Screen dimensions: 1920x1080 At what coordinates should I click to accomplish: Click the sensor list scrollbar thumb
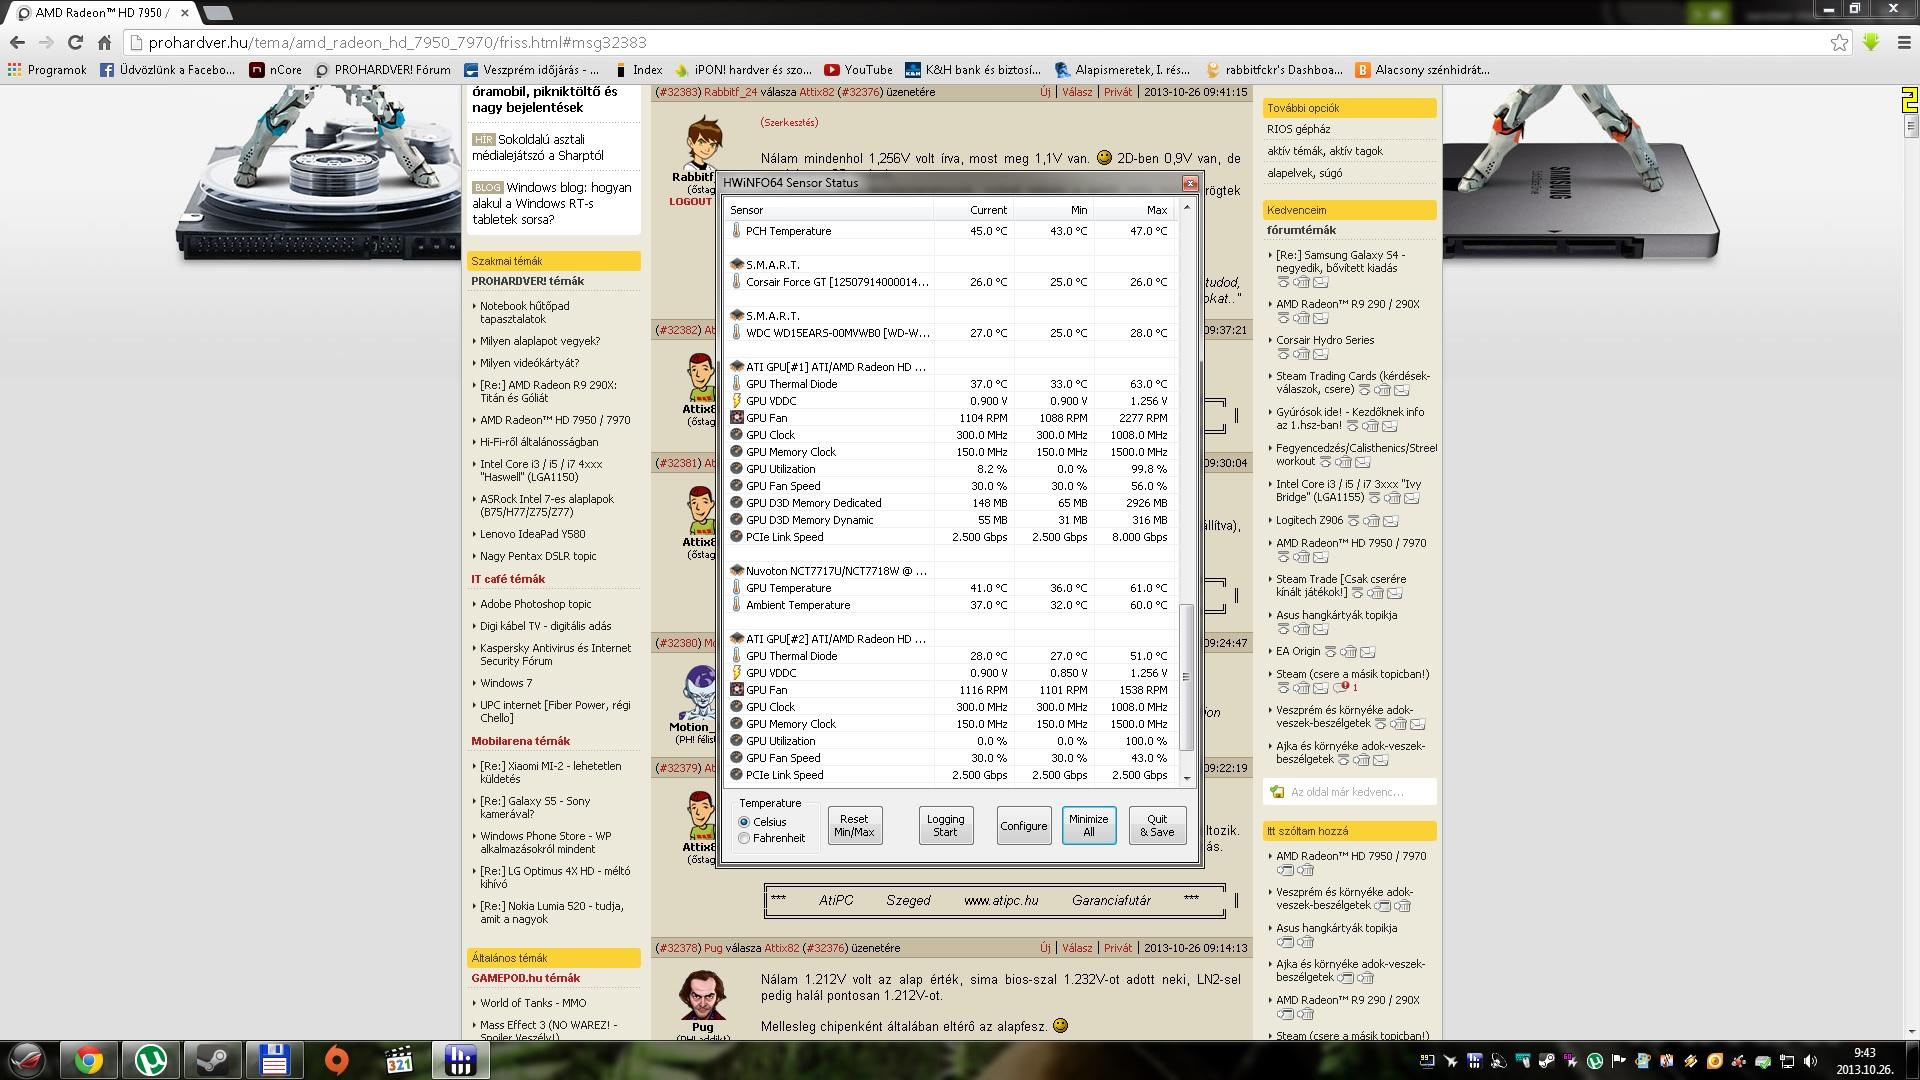(1187, 677)
